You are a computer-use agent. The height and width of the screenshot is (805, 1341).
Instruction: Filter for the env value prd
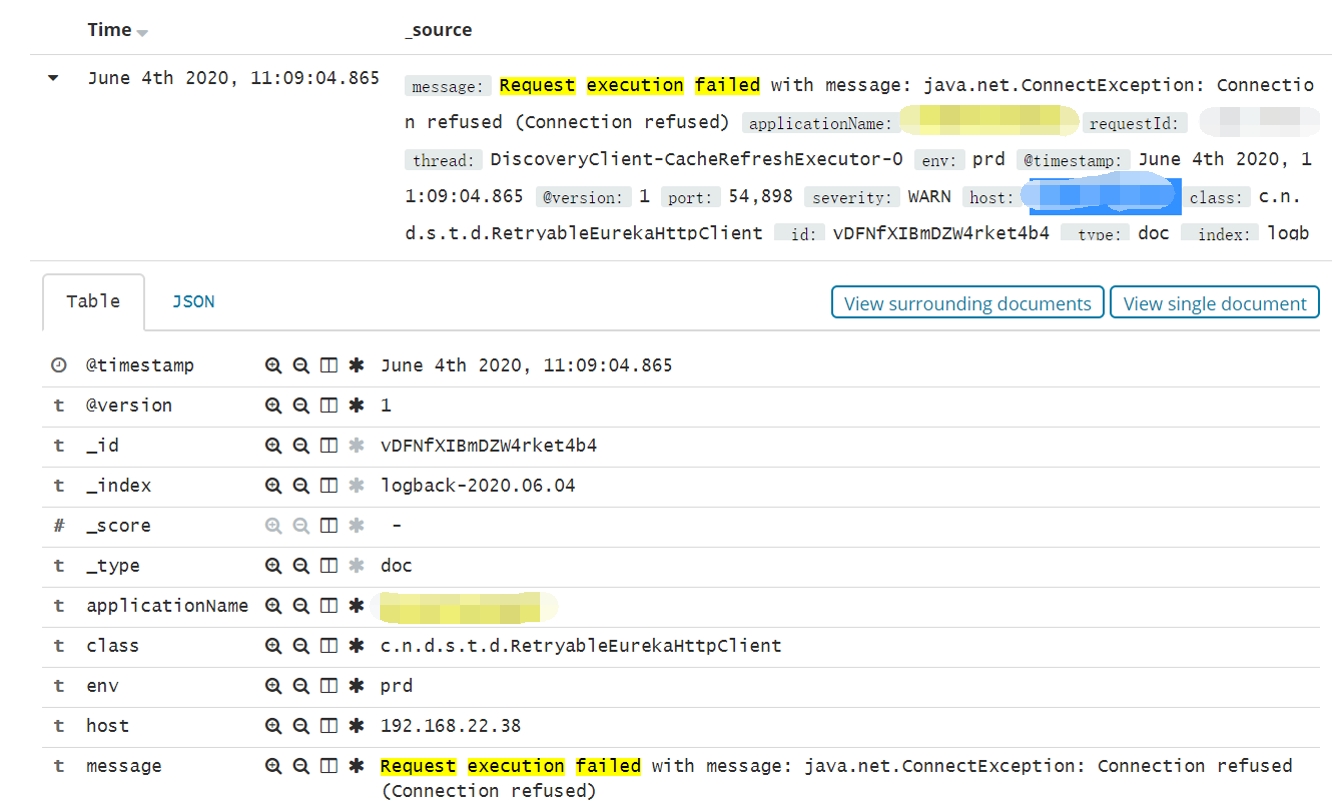(x=273, y=686)
